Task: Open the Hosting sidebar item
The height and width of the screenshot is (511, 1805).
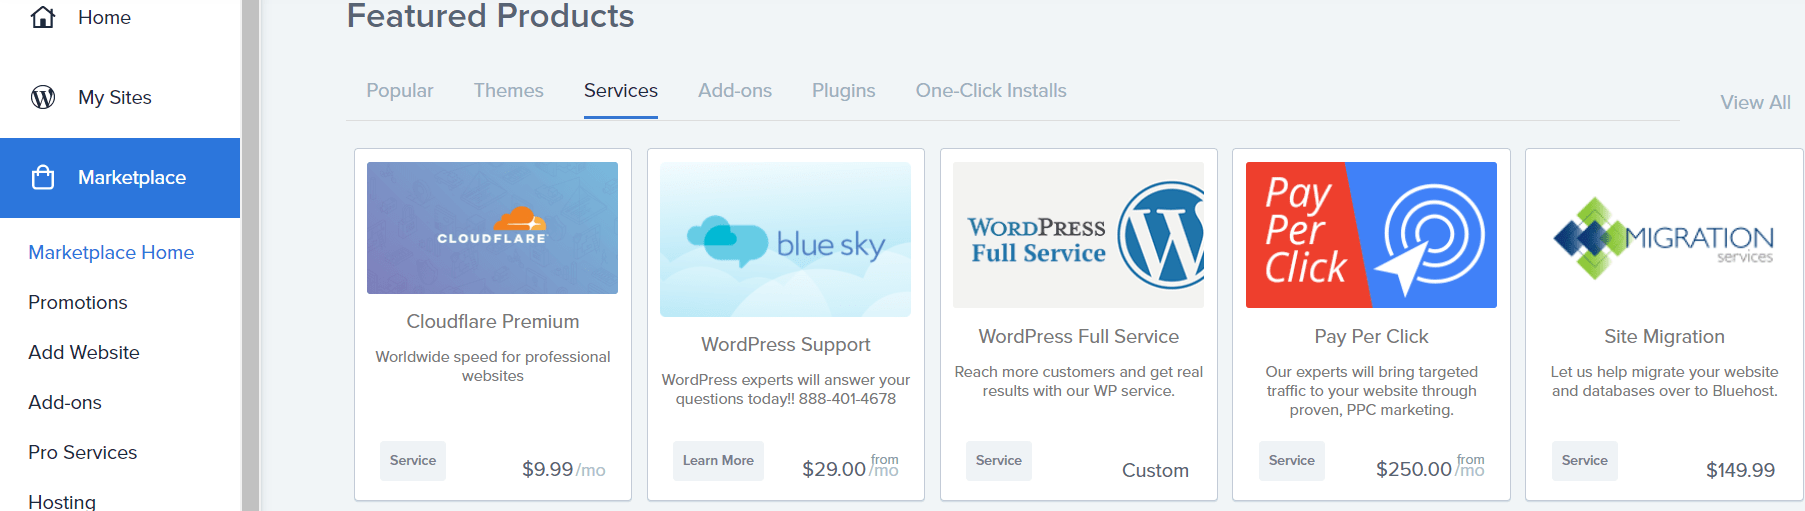Action: click(62, 501)
